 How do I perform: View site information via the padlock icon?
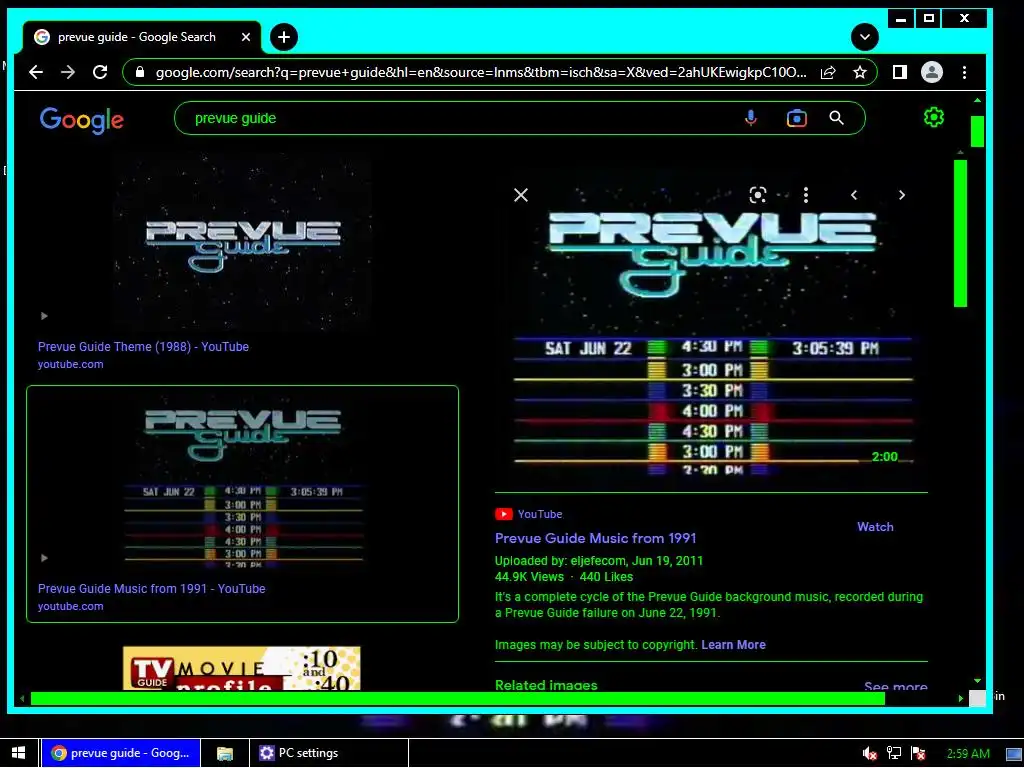tap(139, 72)
